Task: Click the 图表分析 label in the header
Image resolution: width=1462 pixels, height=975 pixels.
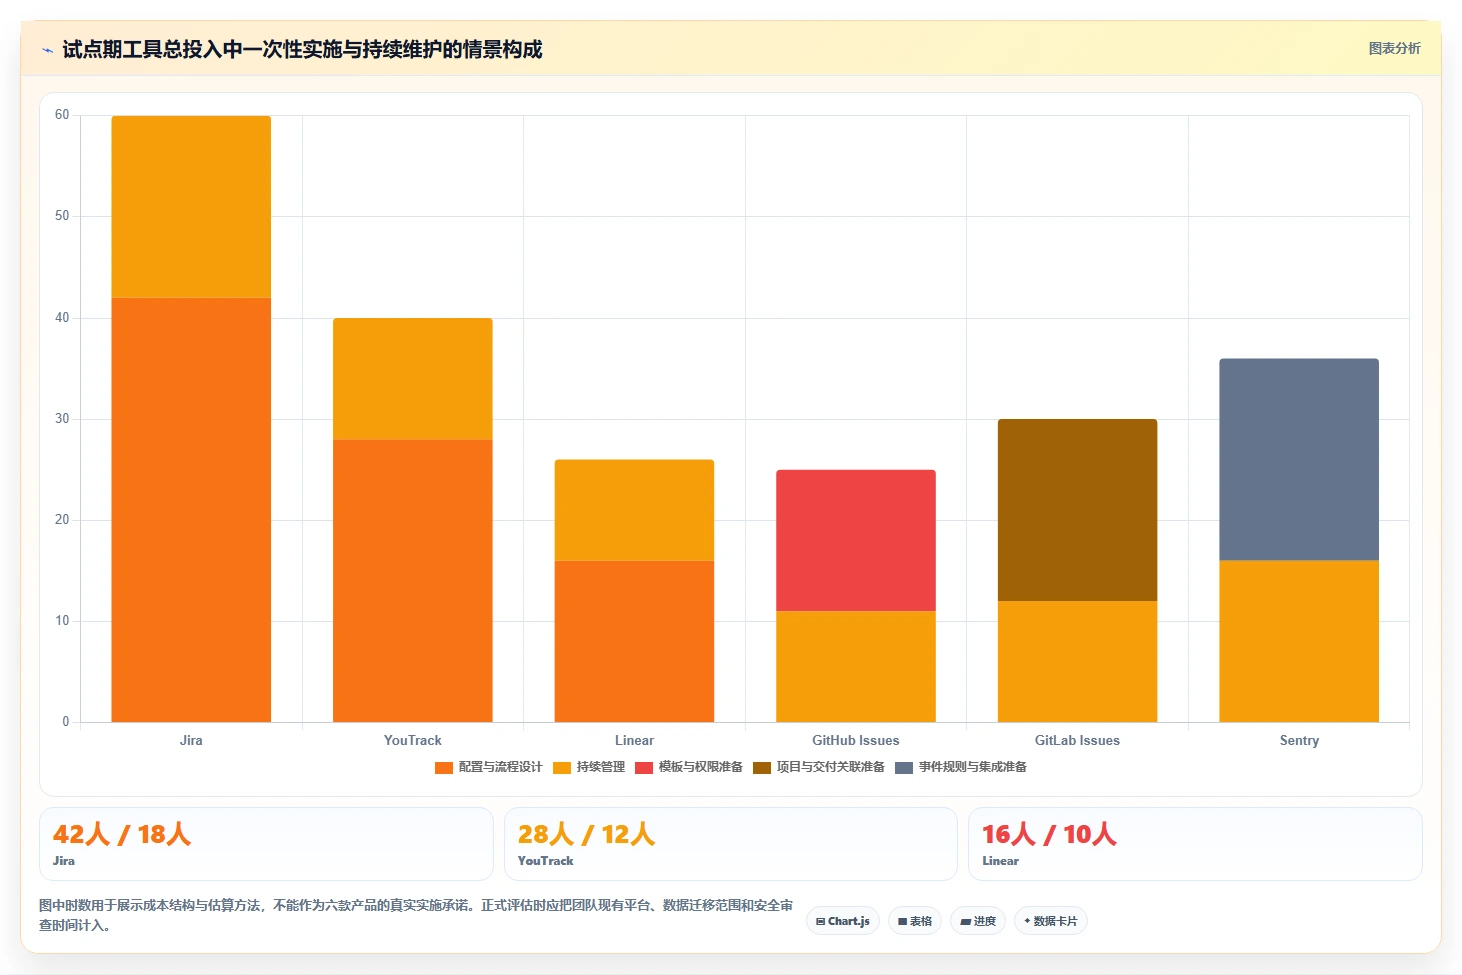Action: (1394, 48)
